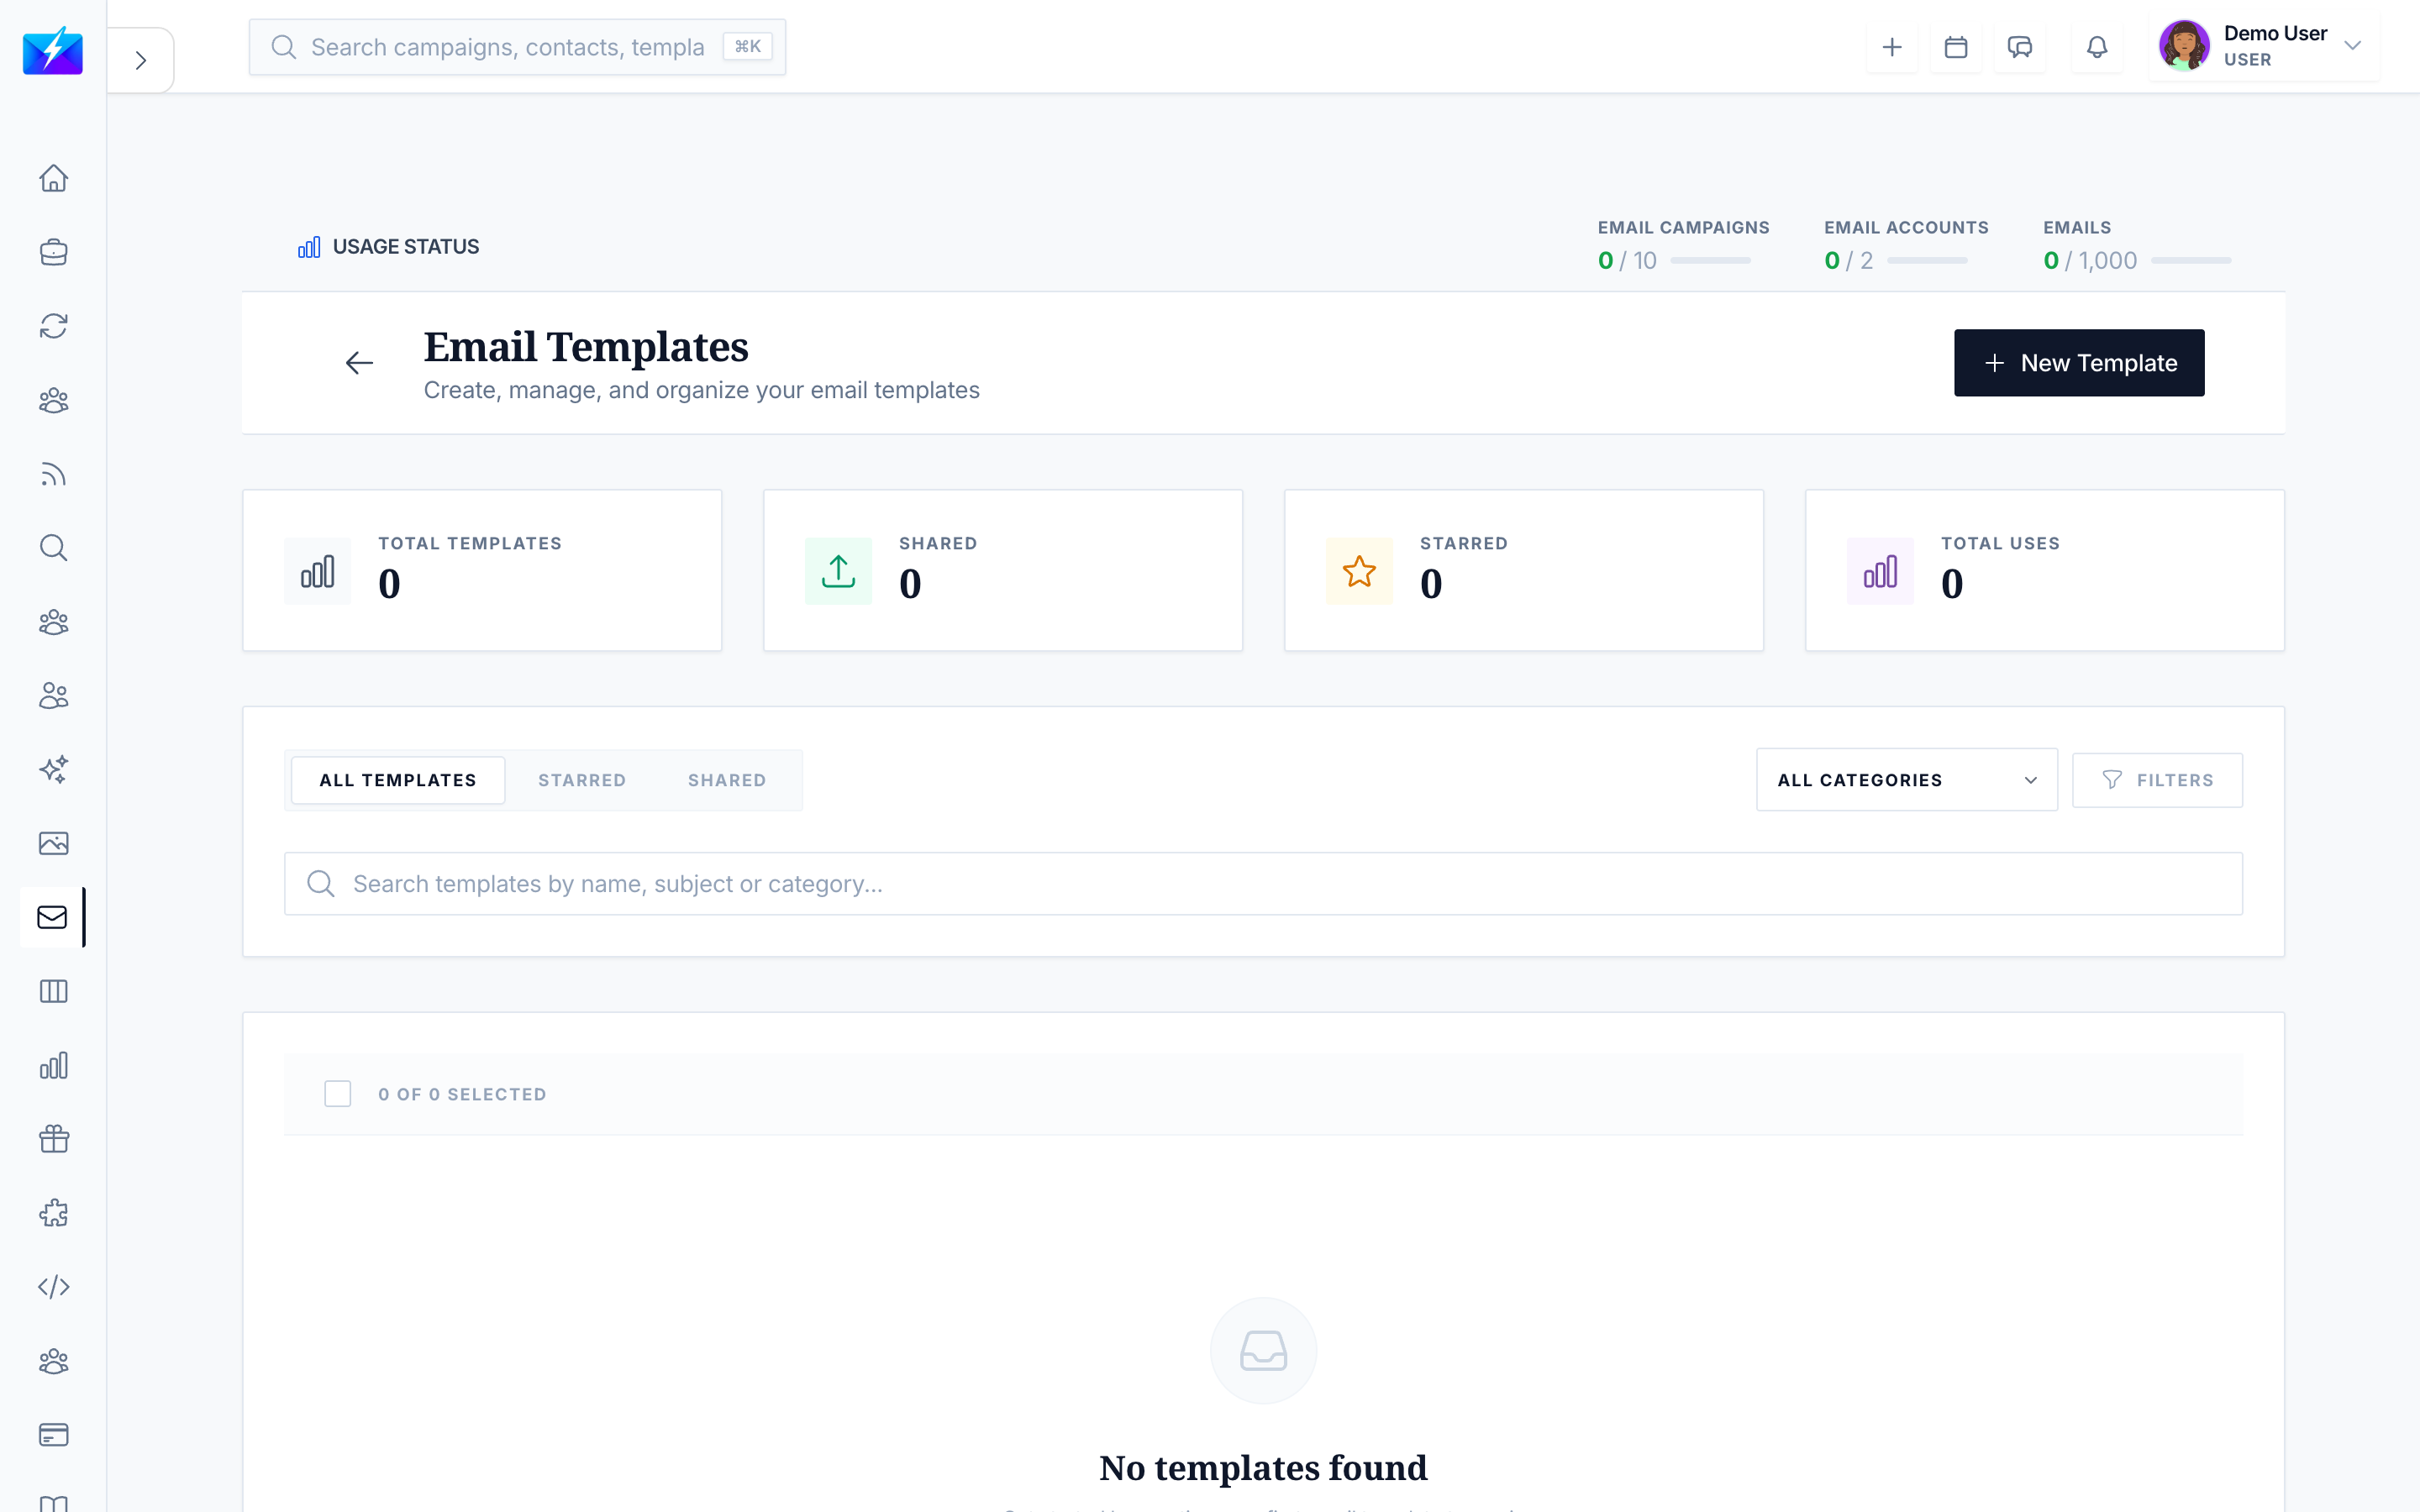Click the Emails usage progress bar

click(2191, 261)
